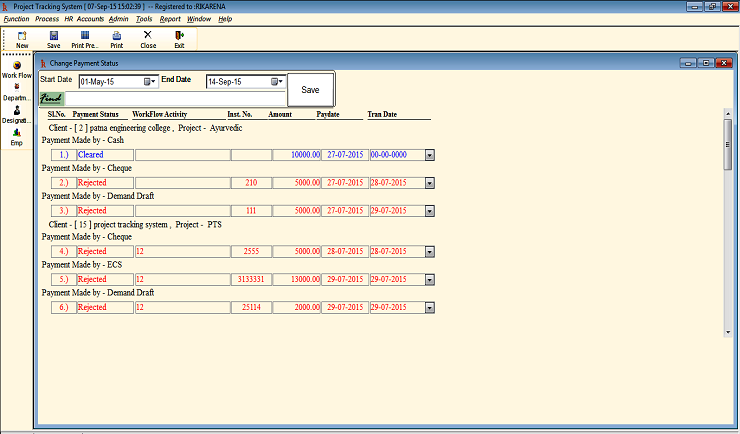Open the Report menu
Viewport: 740px width, 434px height.
click(170, 19)
